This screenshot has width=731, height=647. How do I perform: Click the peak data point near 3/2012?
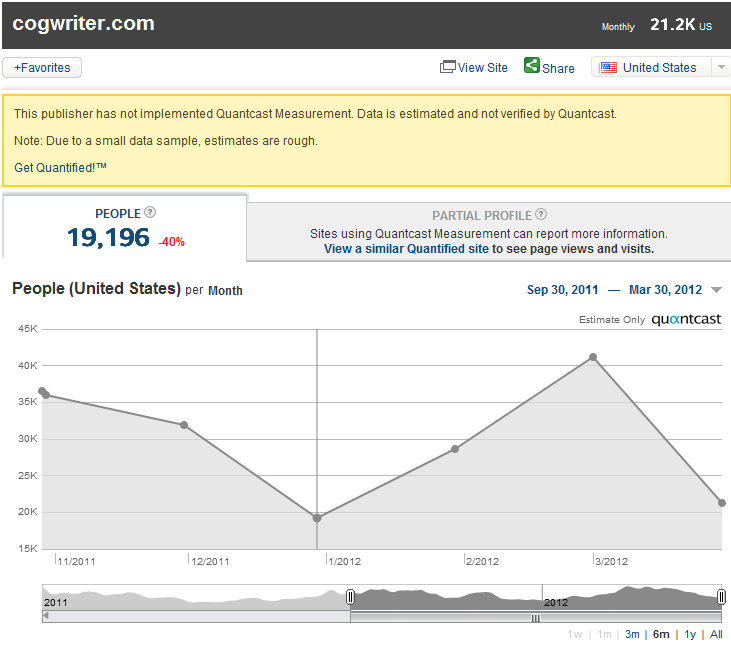pos(593,357)
